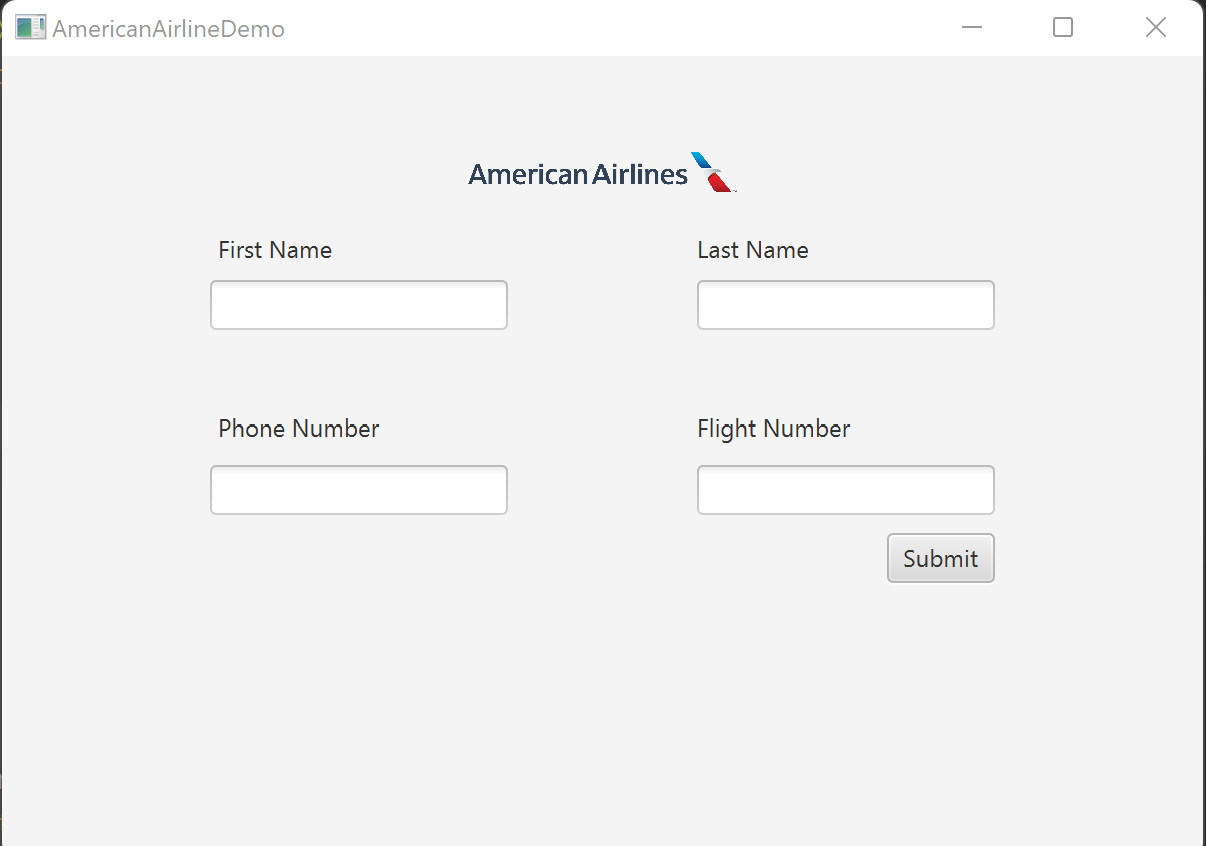Click the American Airlines wordmark text

pyautogui.click(x=578, y=175)
